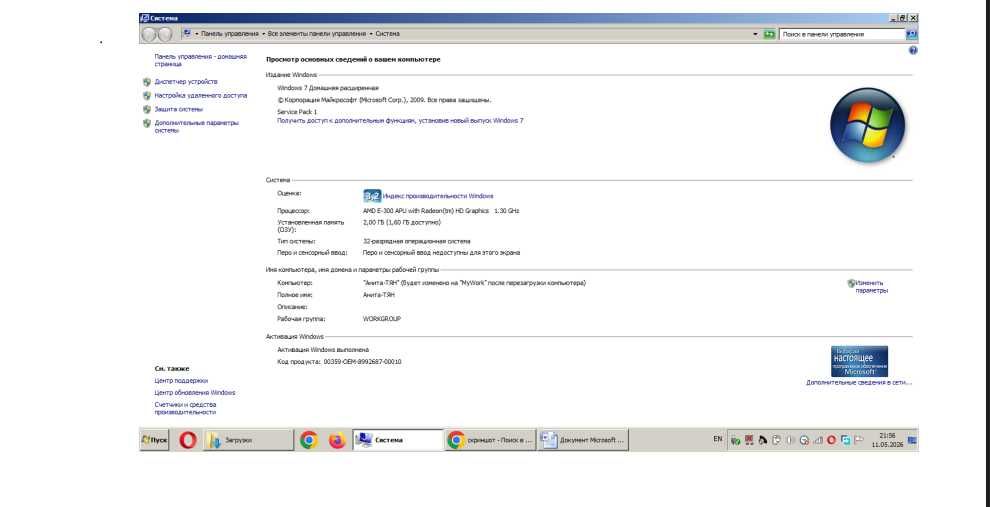Click the 2,00 ГБ installed memory value

pos(402,223)
